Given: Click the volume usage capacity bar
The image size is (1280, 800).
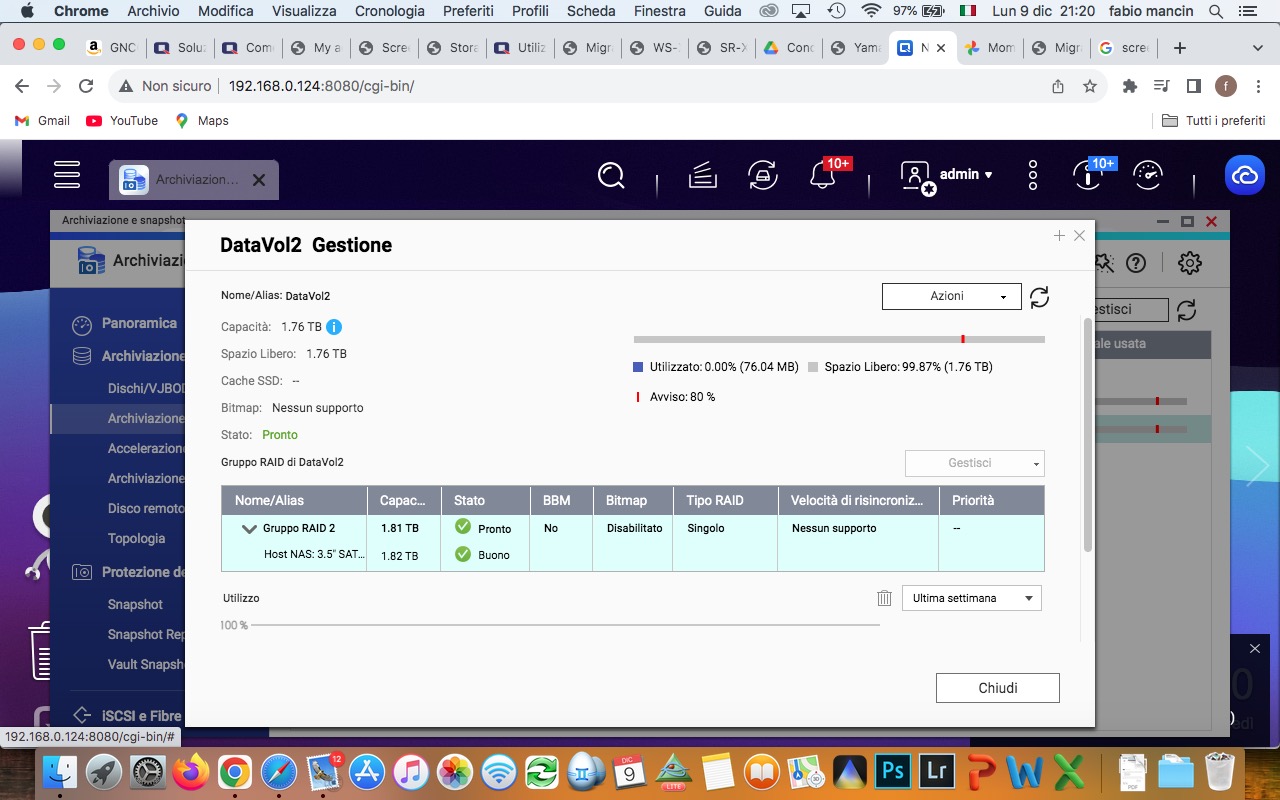Looking at the screenshot, I should point(838,340).
